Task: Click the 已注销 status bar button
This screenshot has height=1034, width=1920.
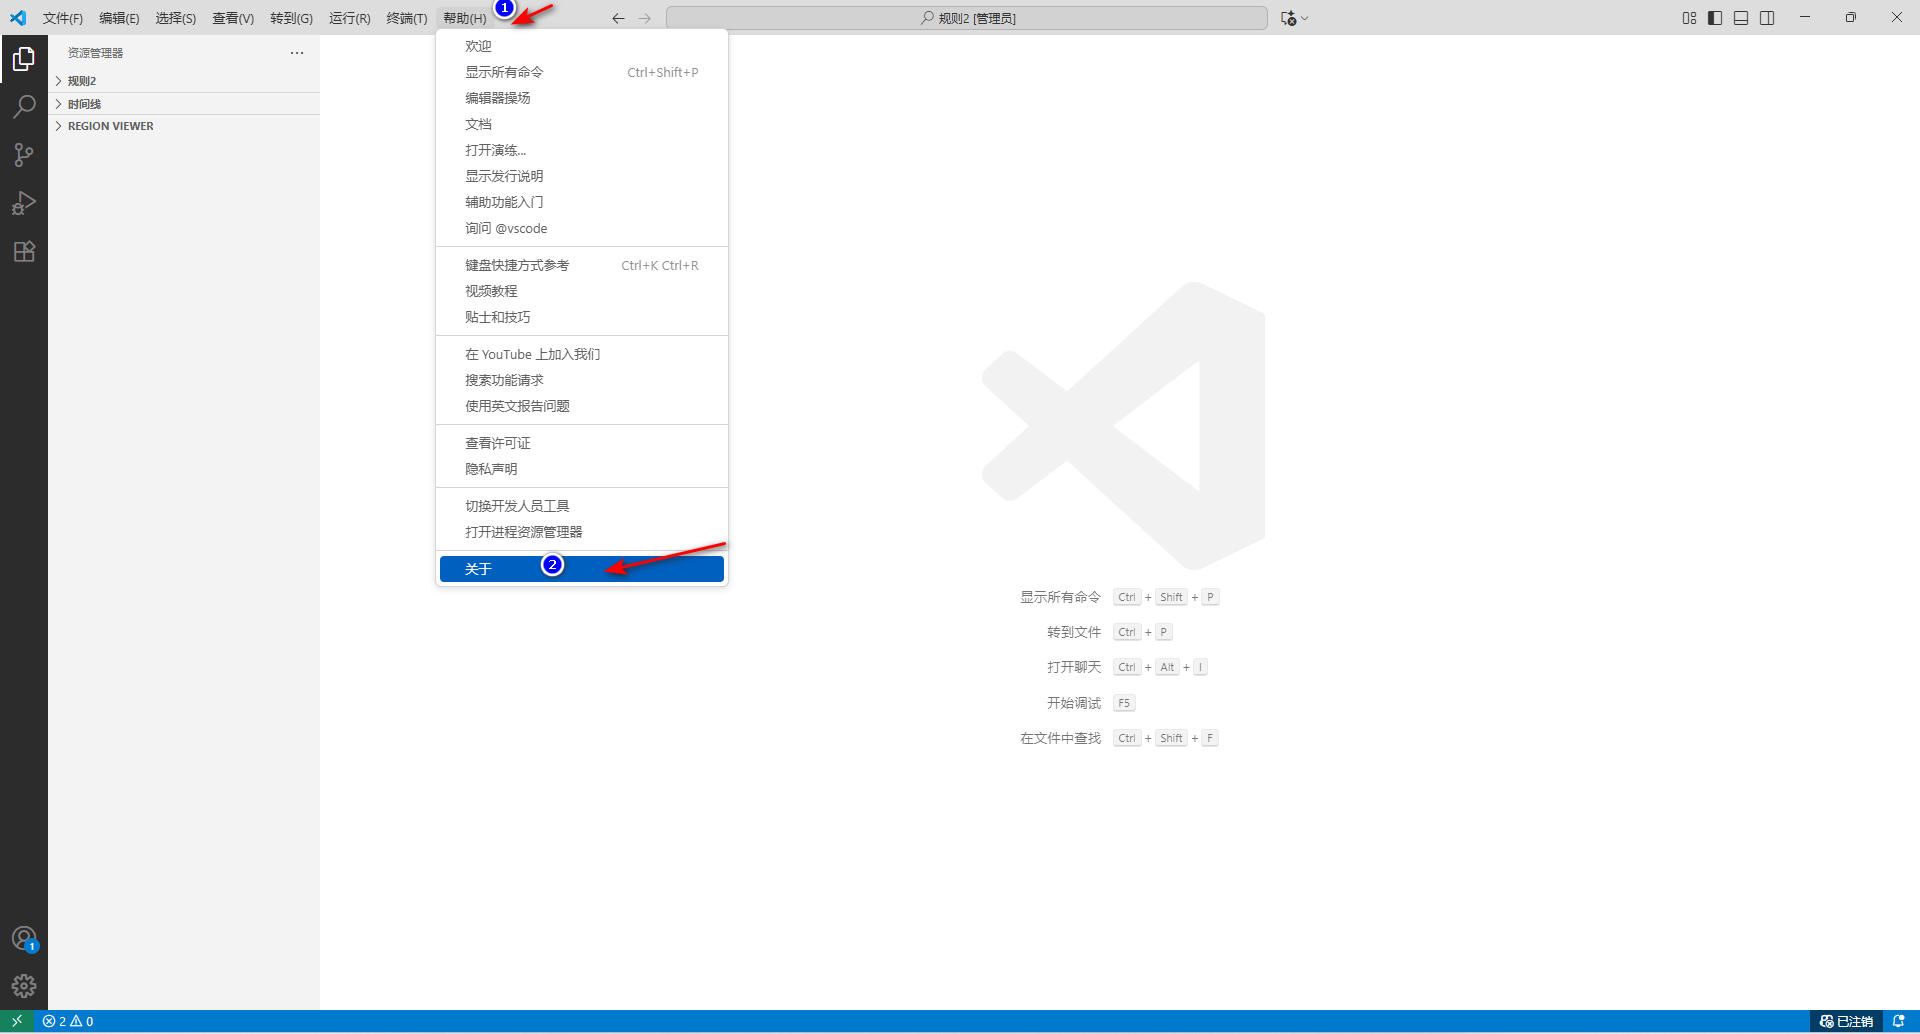Action: [x=1846, y=1021]
